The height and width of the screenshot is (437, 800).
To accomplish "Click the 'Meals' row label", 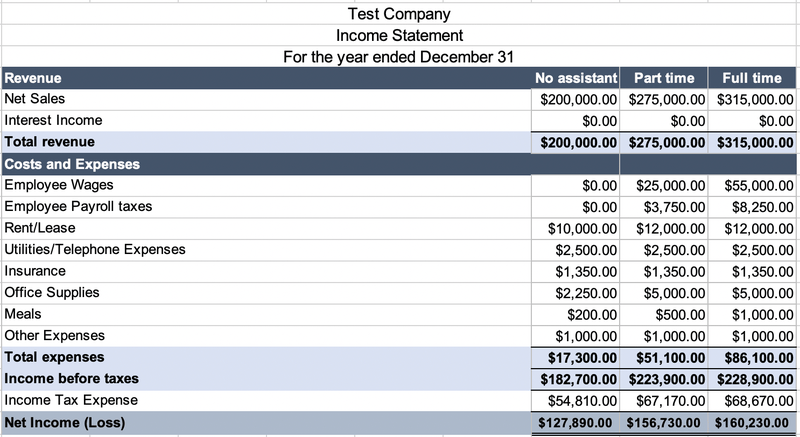I will coord(266,315).
